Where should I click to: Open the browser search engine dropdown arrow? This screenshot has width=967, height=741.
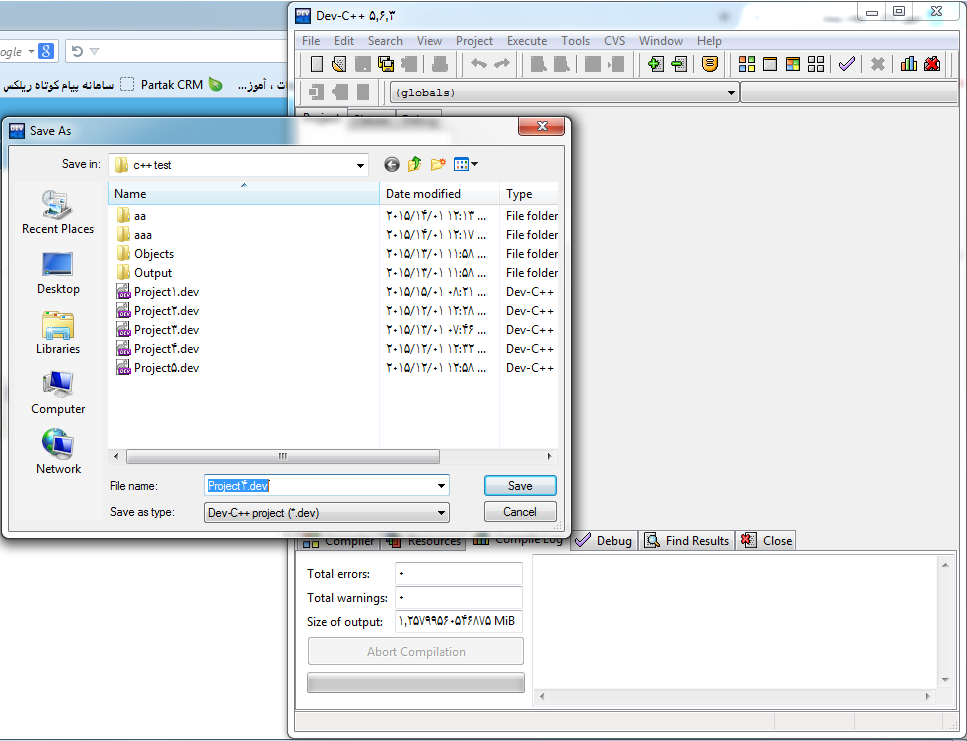click(31, 51)
